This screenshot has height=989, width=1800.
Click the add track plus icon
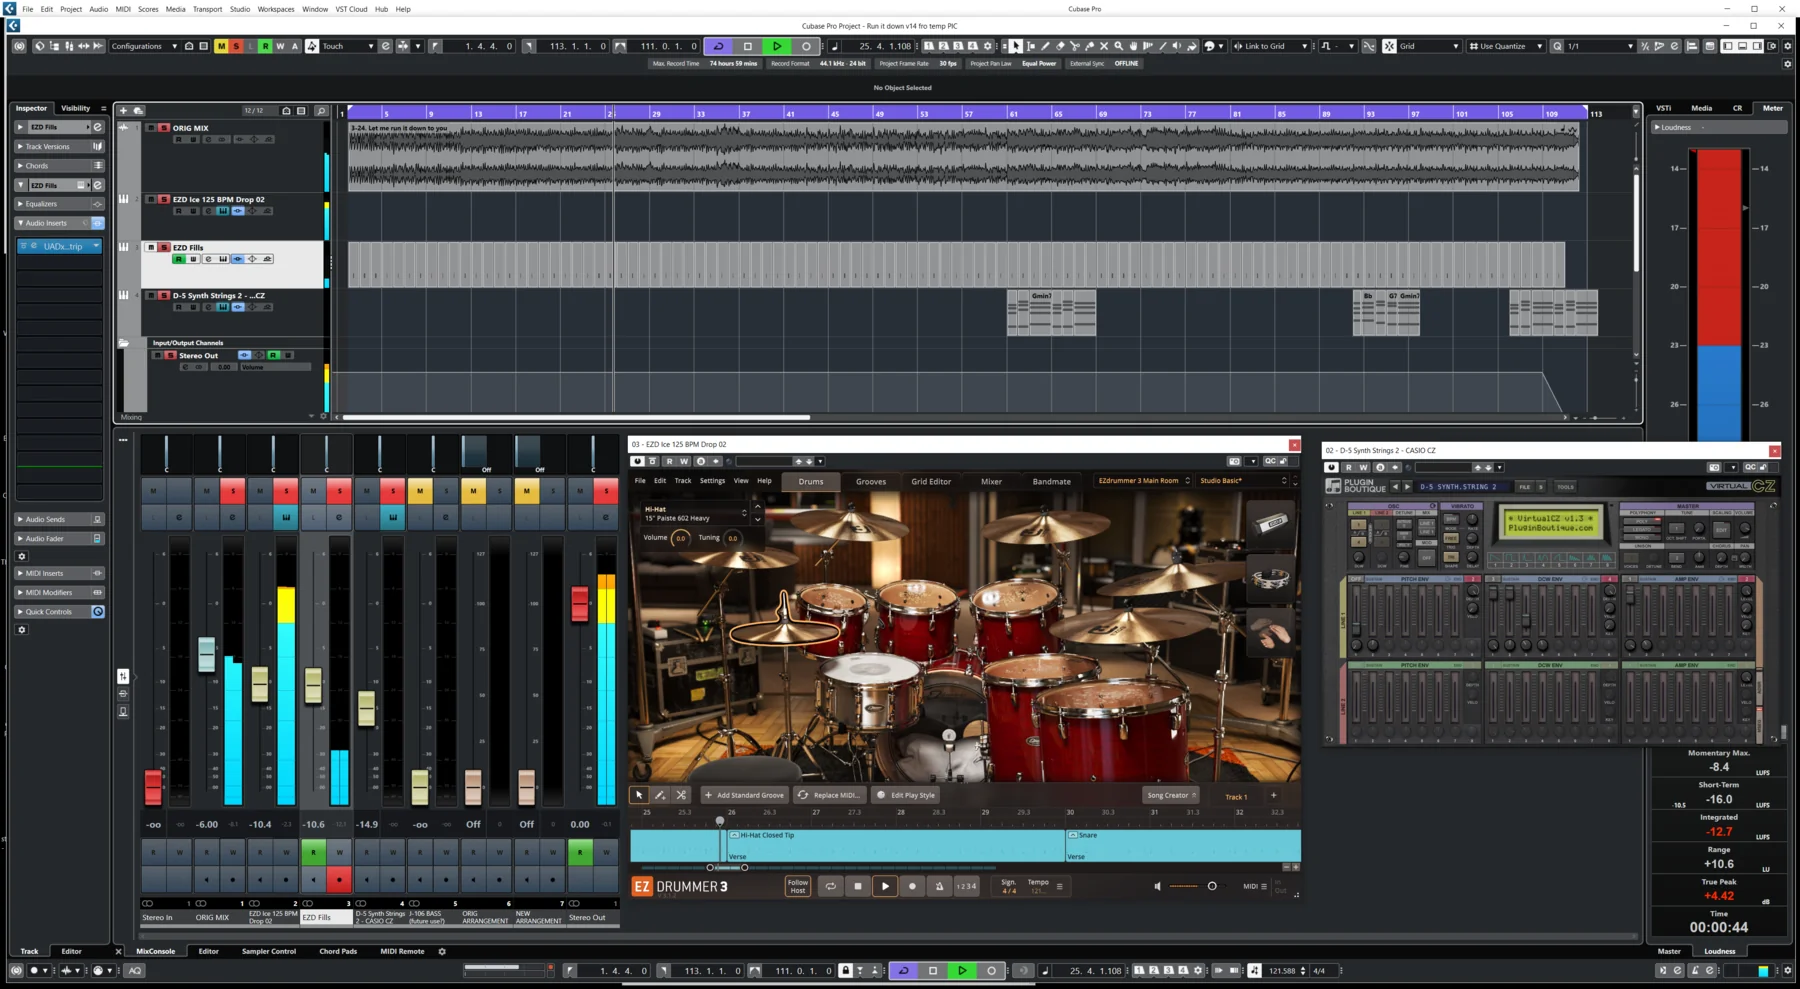point(123,110)
